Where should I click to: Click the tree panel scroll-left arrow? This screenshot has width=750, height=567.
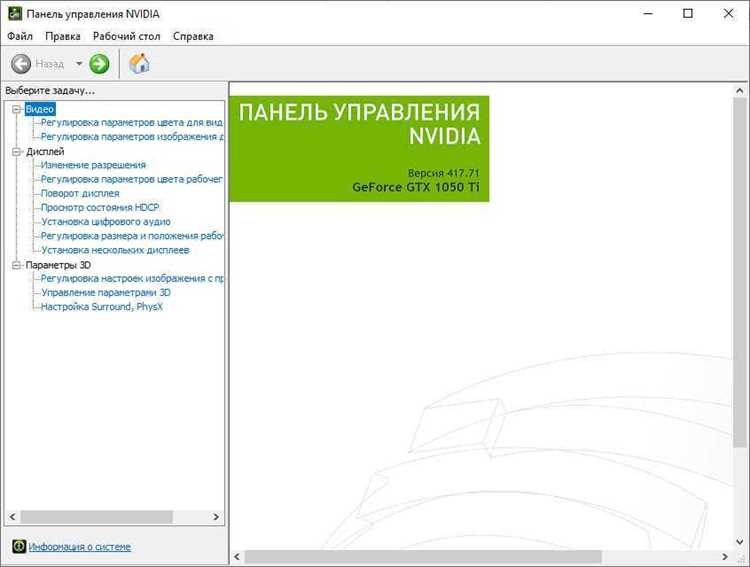click(12, 517)
